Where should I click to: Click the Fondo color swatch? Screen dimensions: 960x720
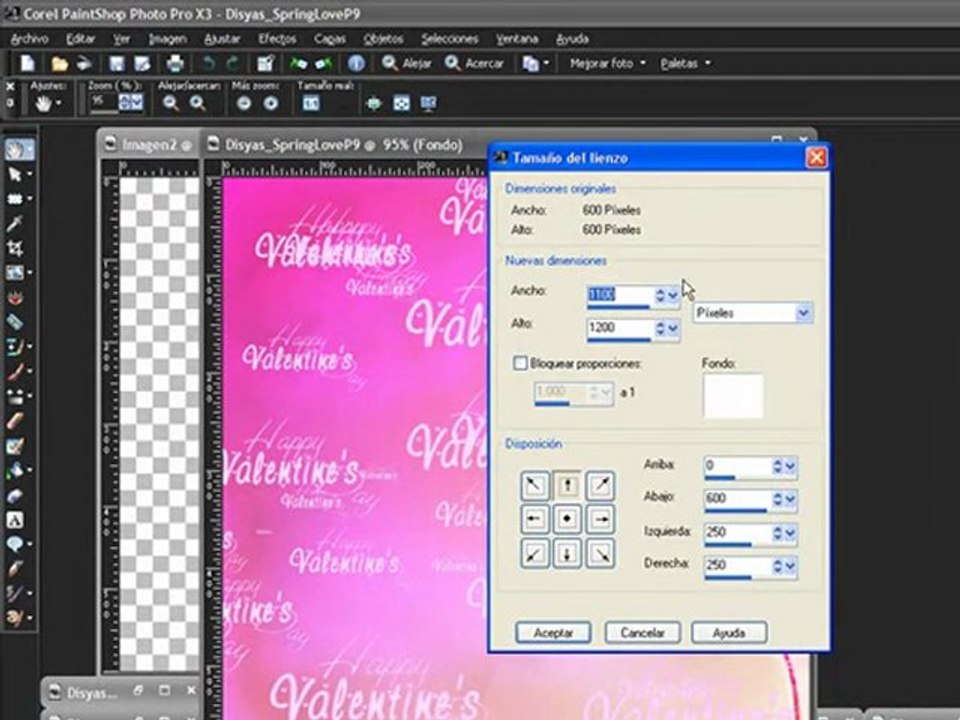tap(733, 396)
